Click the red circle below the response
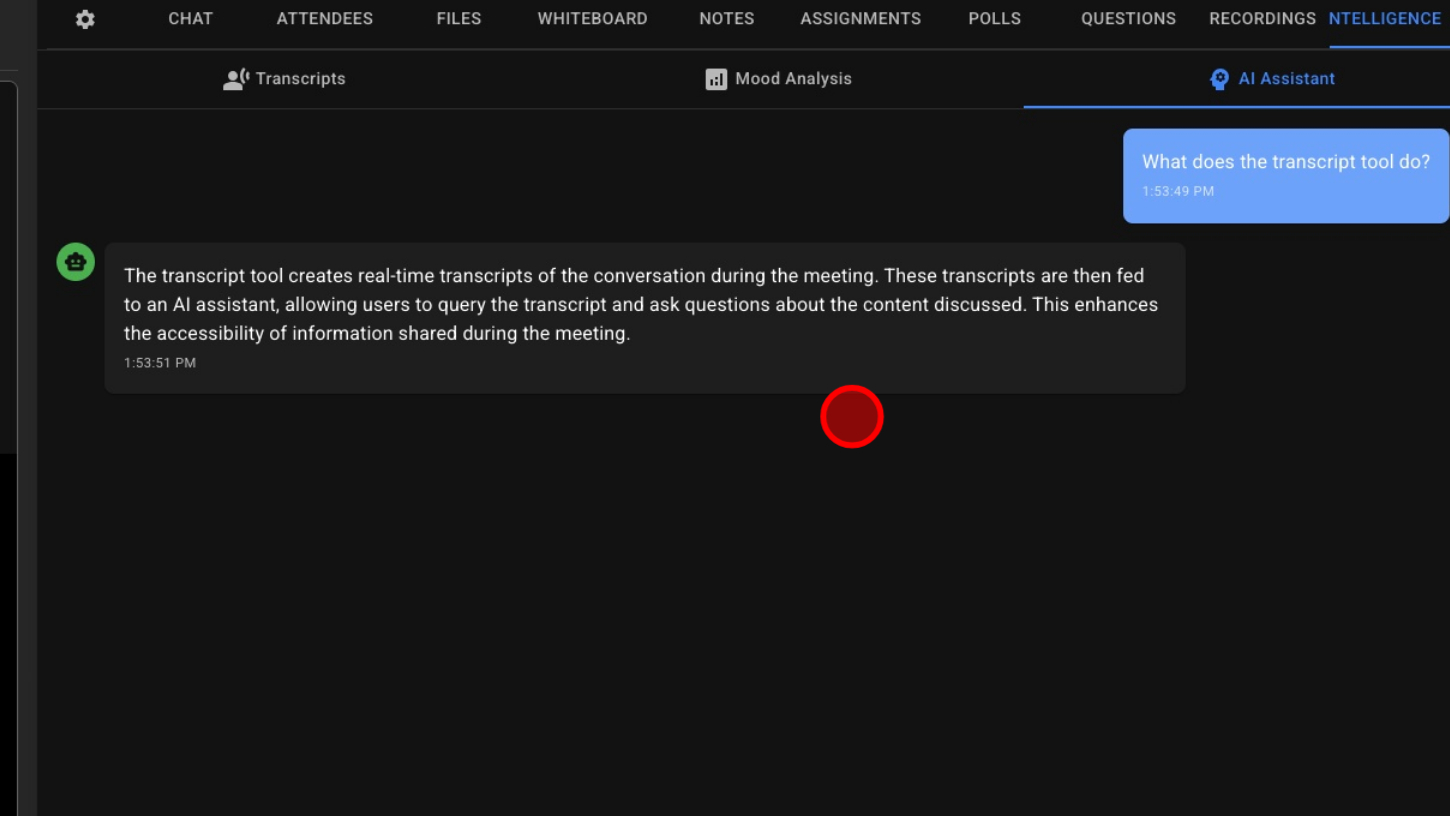Image resolution: width=1450 pixels, height=816 pixels. pos(852,417)
